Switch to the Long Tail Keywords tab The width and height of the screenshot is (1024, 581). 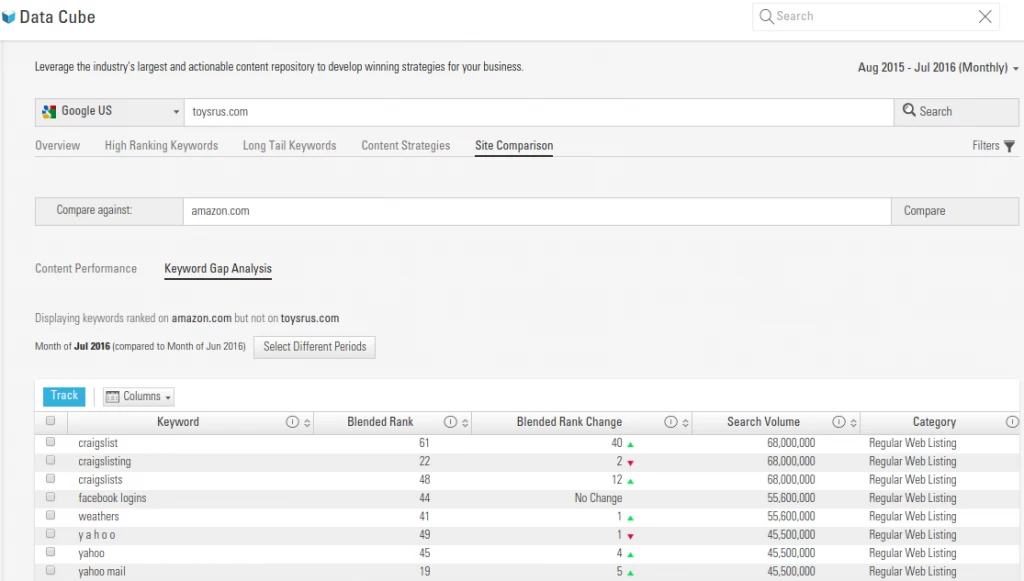coord(289,146)
